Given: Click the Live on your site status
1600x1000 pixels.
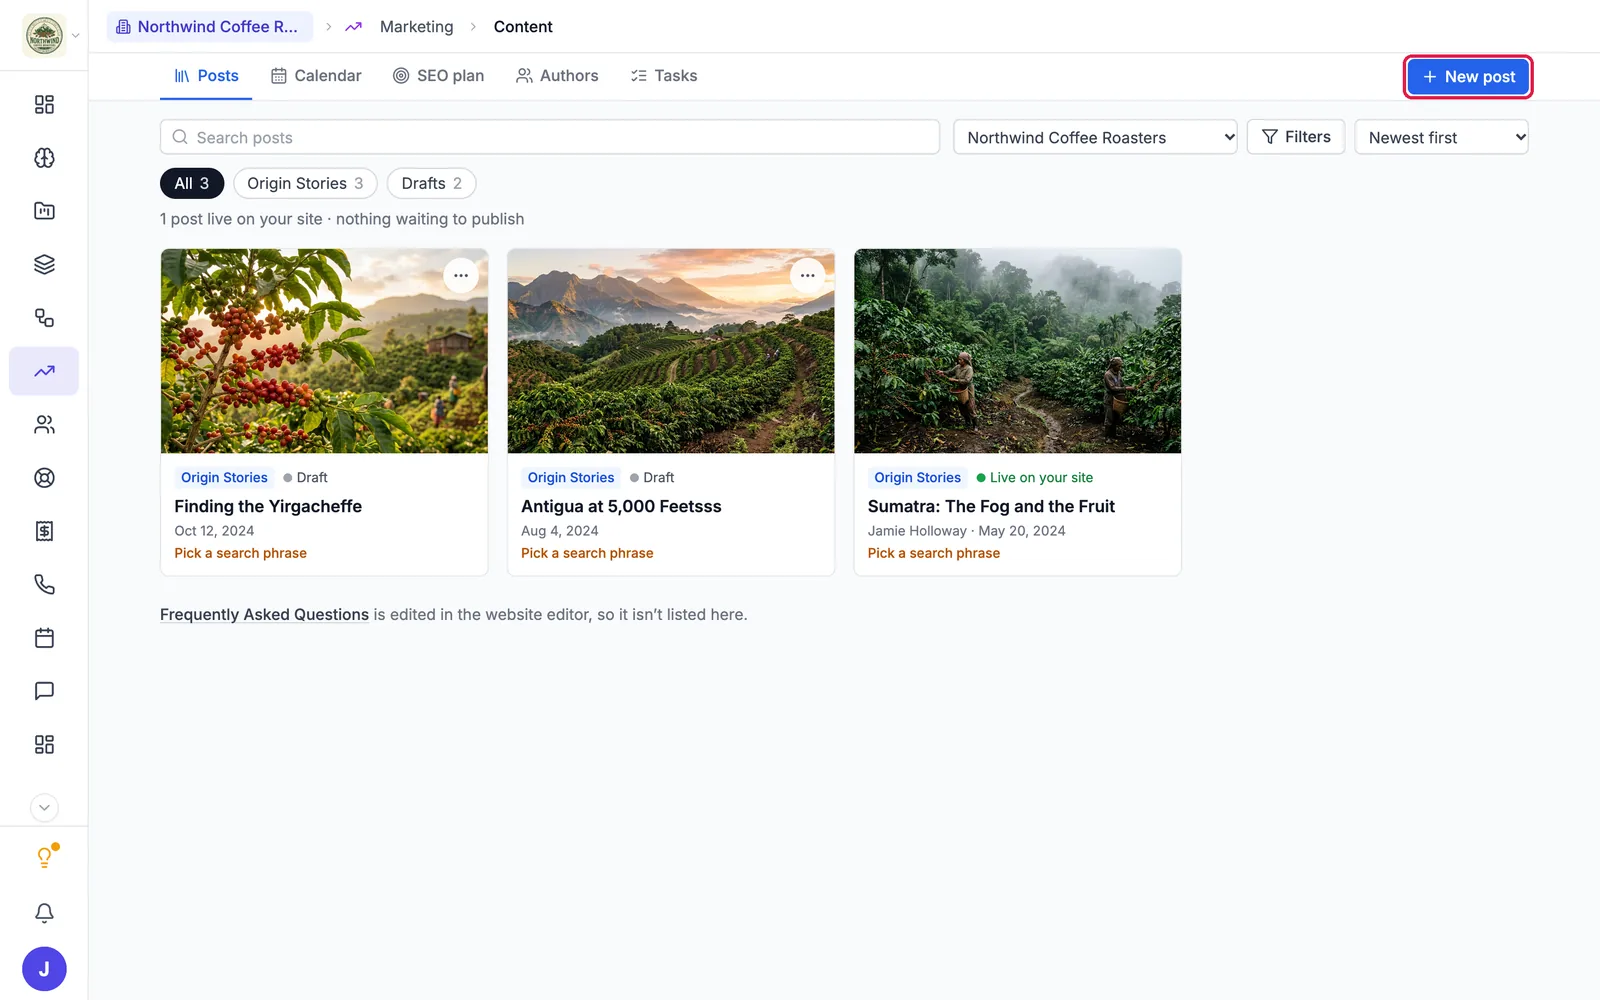Looking at the screenshot, I should (x=1035, y=478).
